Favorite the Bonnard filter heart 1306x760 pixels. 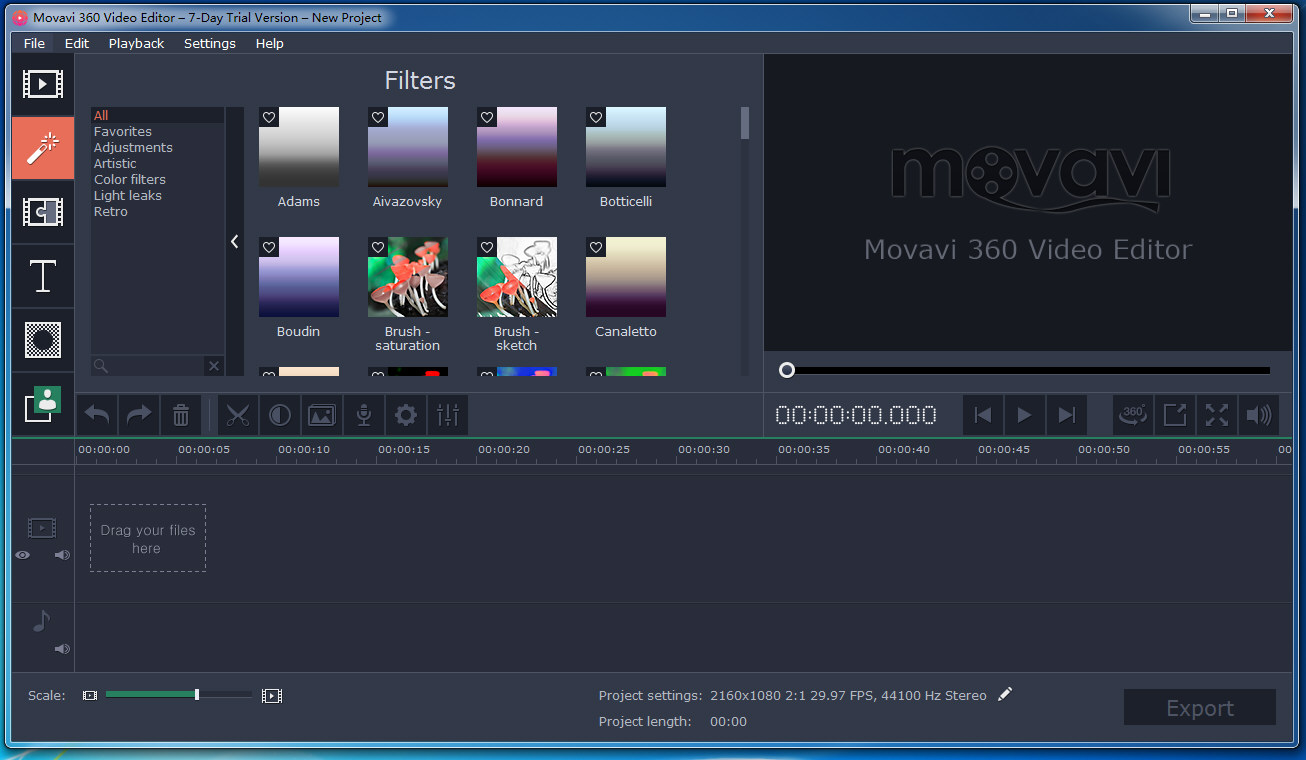pyautogui.click(x=487, y=117)
